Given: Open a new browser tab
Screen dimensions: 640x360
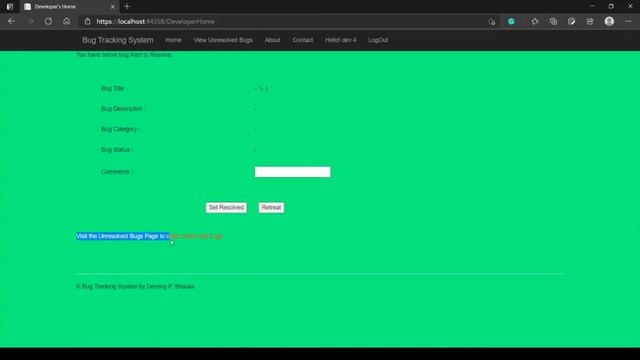Looking at the screenshot, I should pyautogui.click(x=127, y=7).
